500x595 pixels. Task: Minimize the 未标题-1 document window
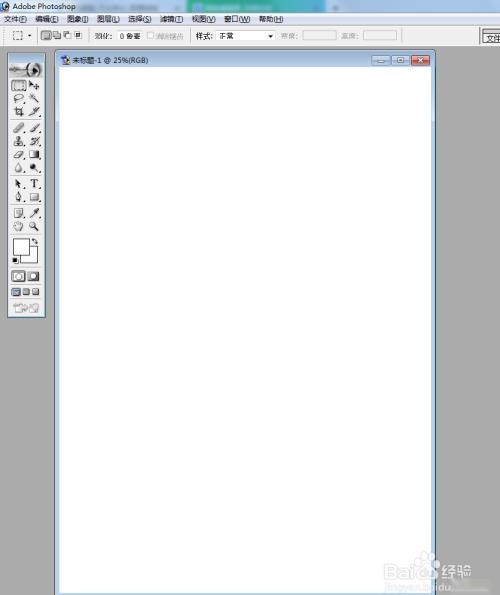[x=381, y=60]
